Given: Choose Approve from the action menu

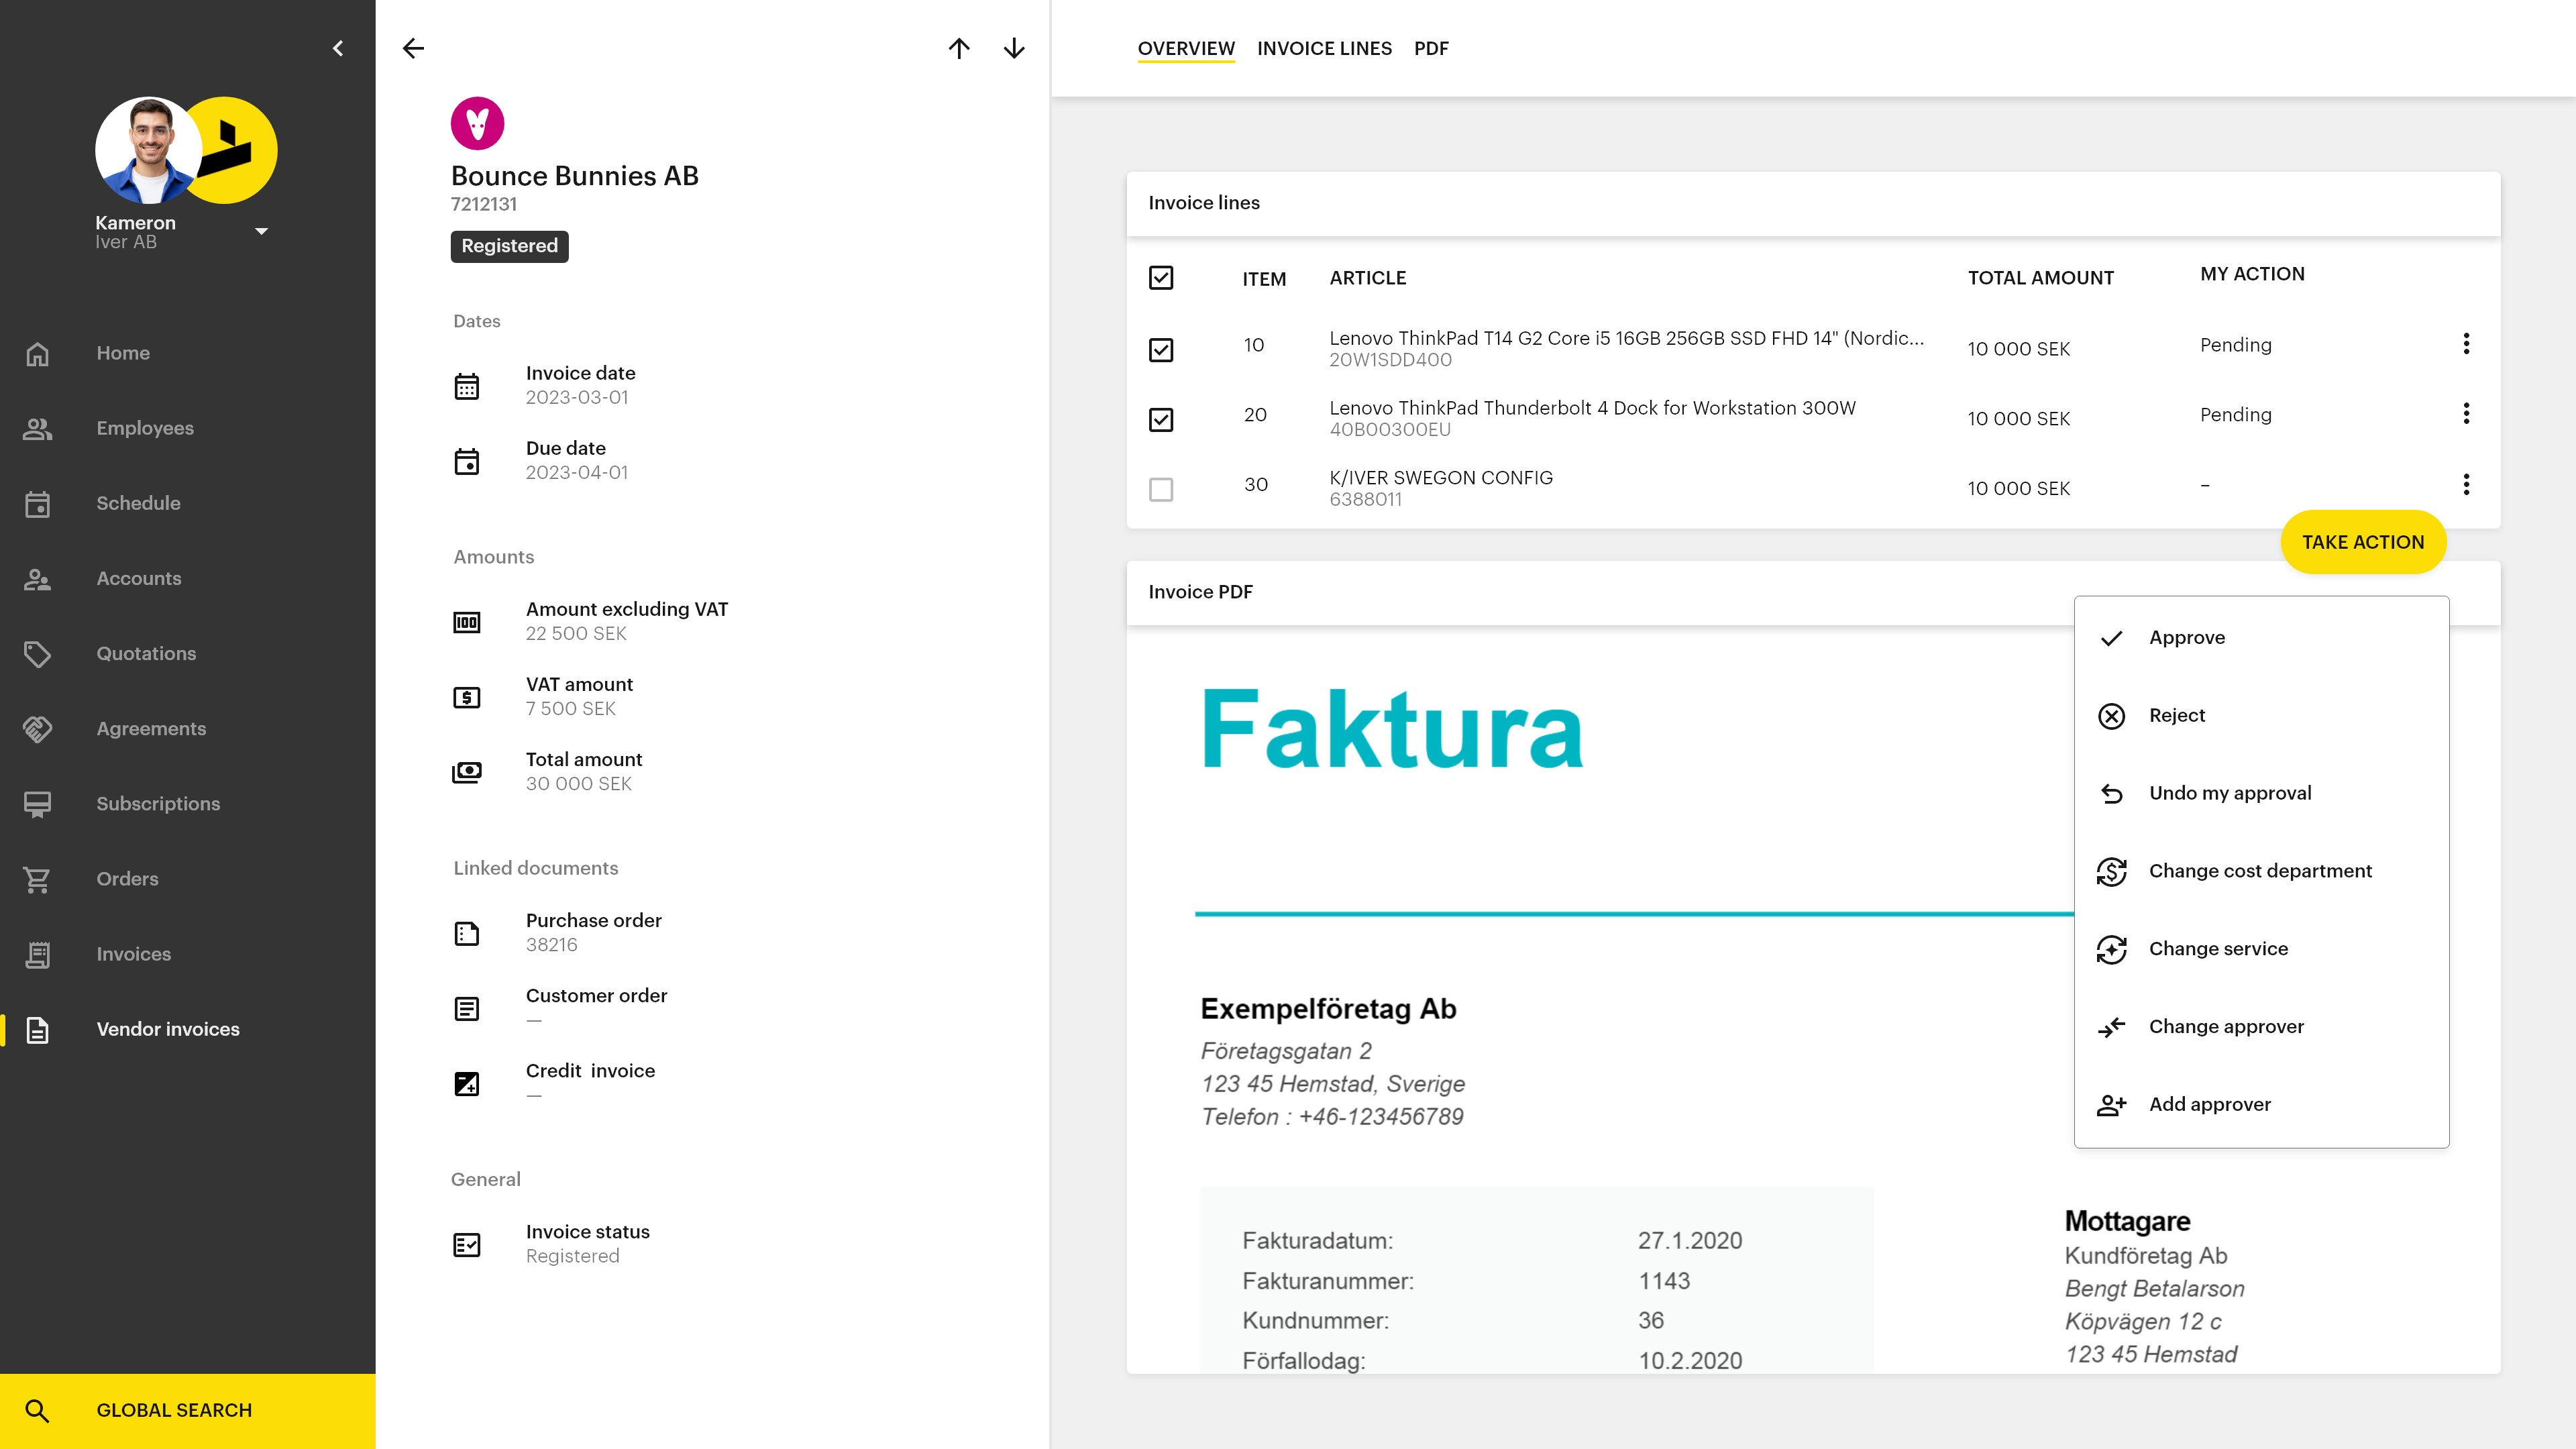Looking at the screenshot, I should (2187, 638).
